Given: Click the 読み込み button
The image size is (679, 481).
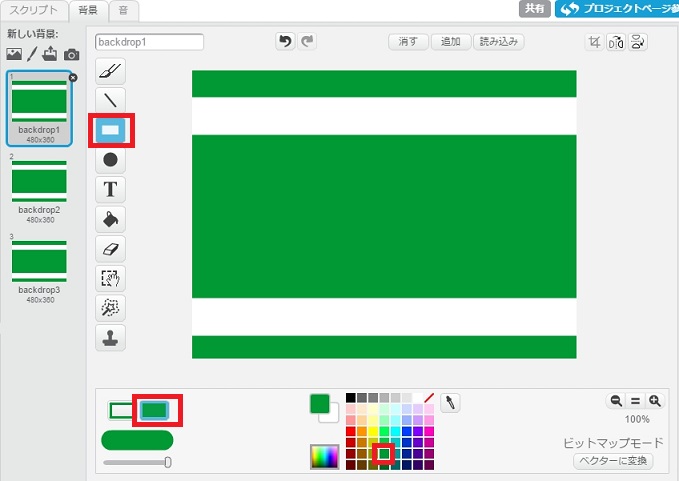Looking at the screenshot, I should tap(499, 42).
